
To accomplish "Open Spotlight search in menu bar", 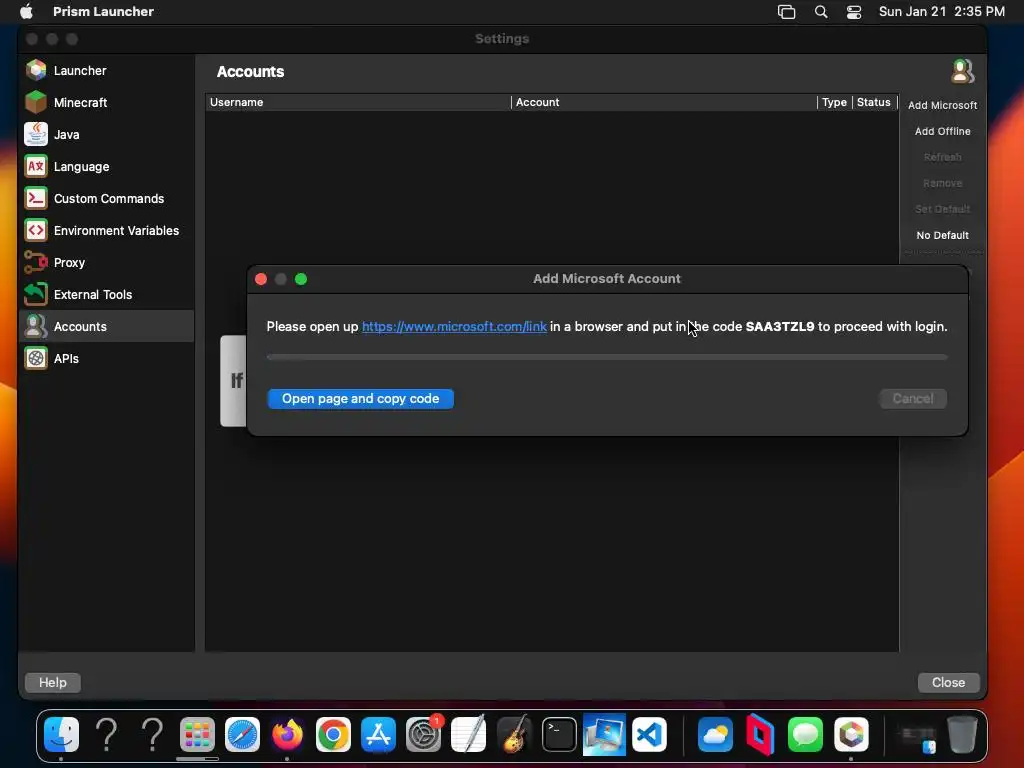I will [821, 12].
